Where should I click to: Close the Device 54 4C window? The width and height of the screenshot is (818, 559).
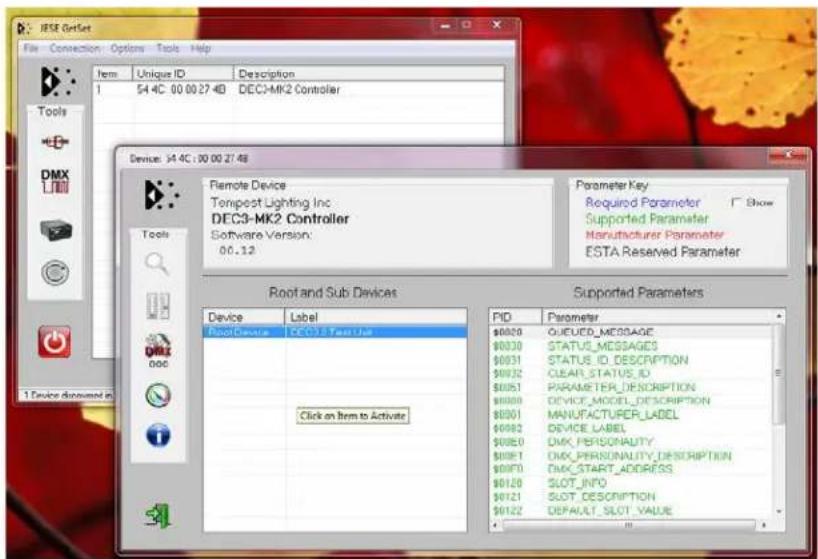(x=787, y=155)
